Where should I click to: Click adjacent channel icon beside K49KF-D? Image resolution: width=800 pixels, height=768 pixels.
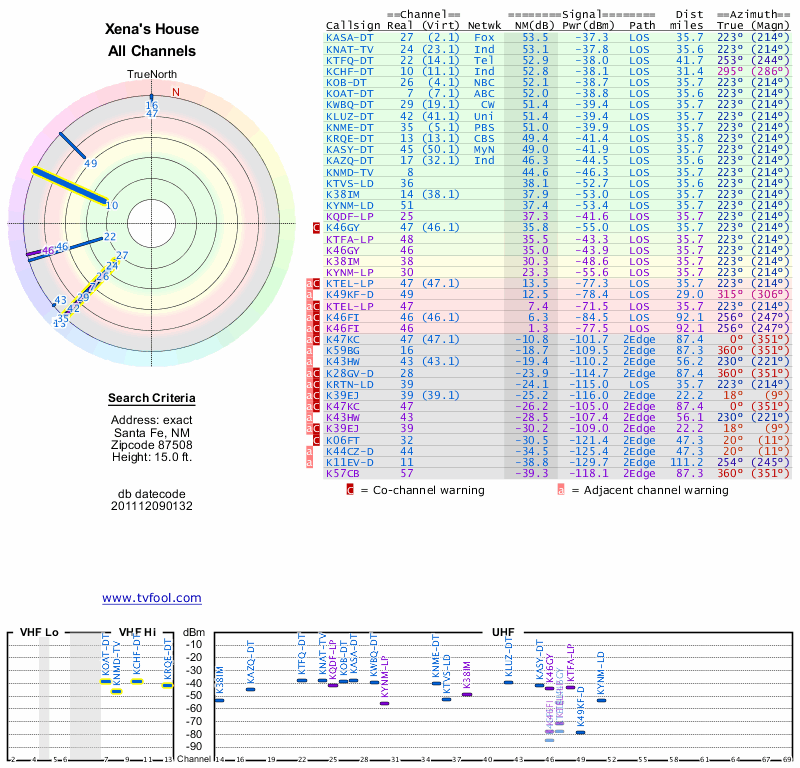click(x=309, y=295)
